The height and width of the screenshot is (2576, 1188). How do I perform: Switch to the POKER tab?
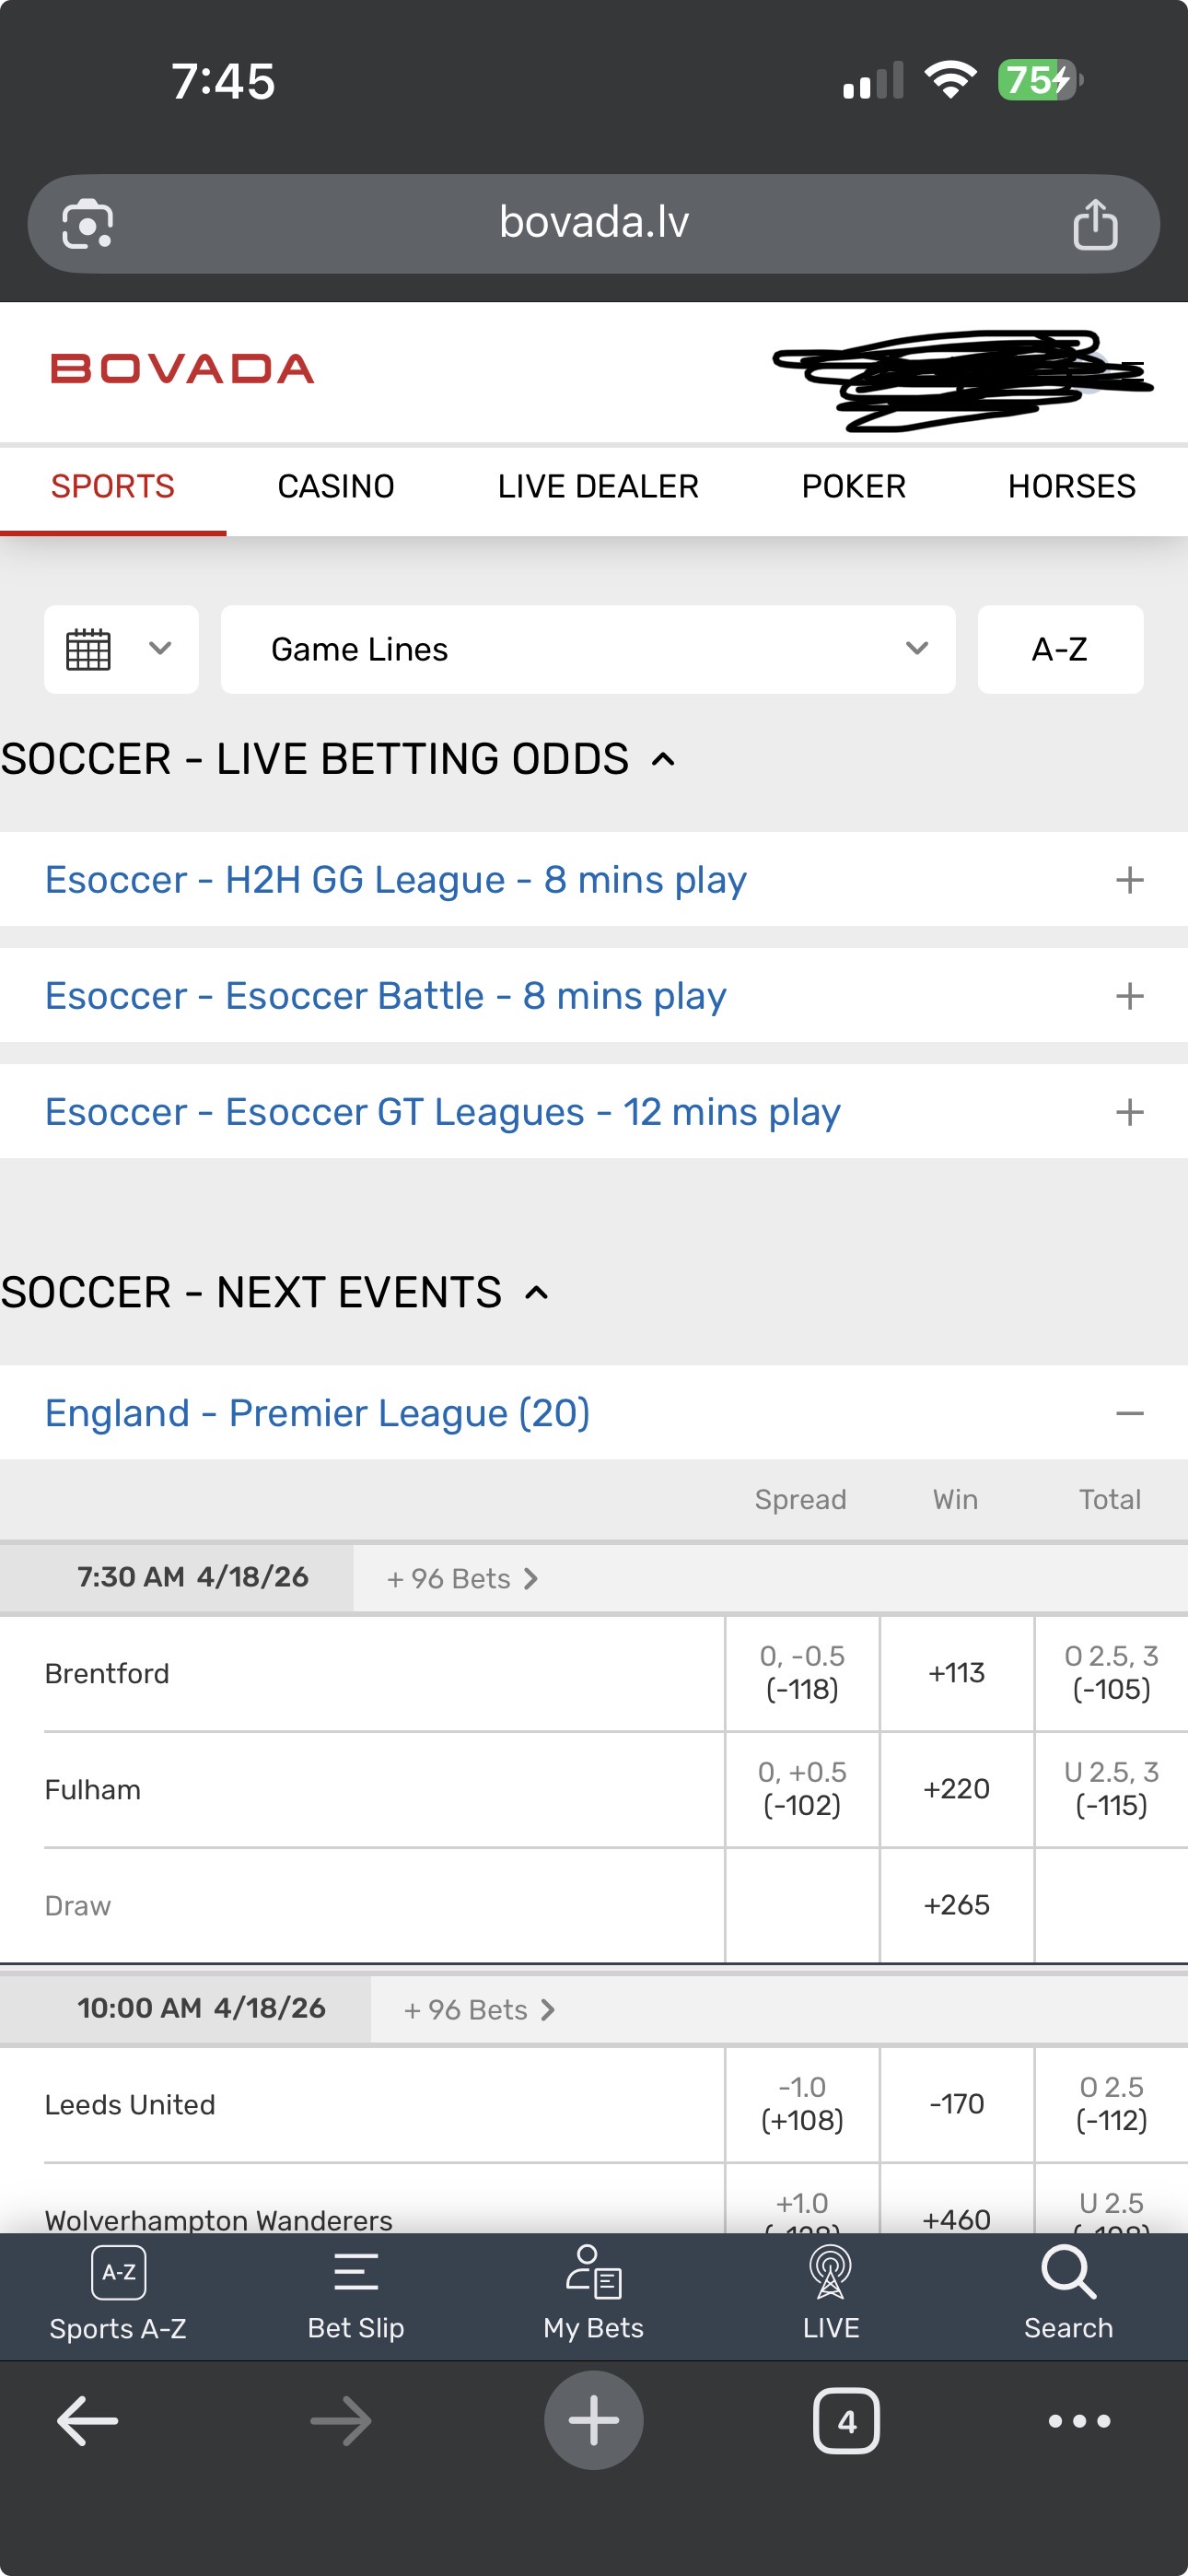[854, 486]
